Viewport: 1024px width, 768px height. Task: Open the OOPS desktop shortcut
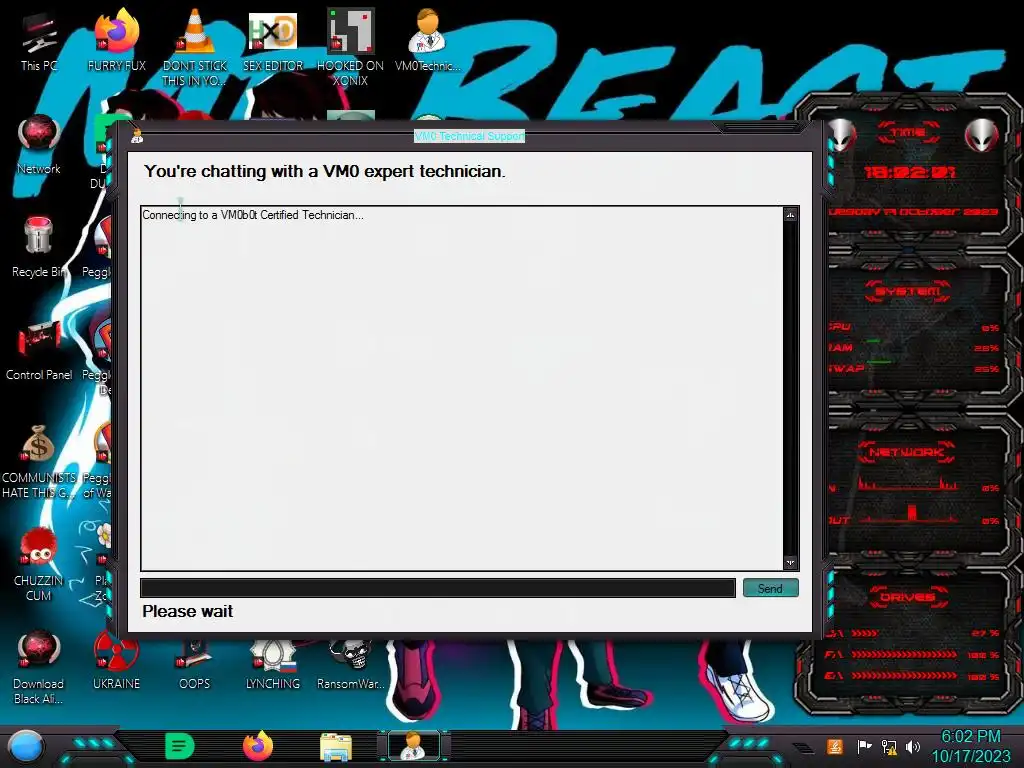[195, 666]
